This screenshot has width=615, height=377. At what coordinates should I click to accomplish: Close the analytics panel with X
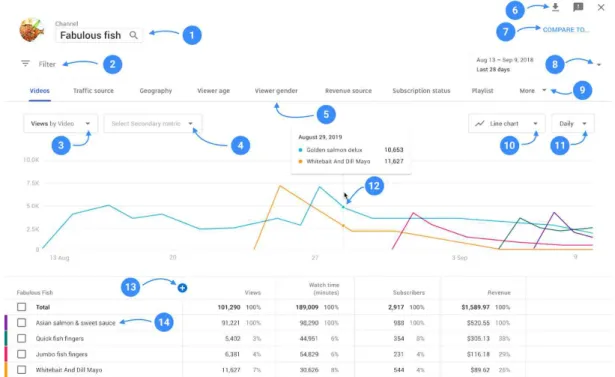(601, 7)
